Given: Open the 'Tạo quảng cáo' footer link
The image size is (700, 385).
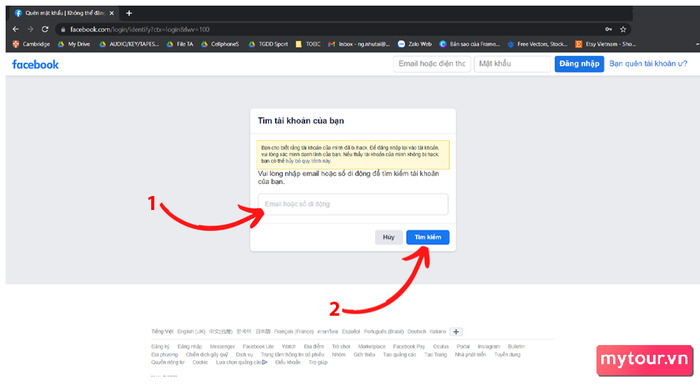Looking at the screenshot, I should coord(400,355).
